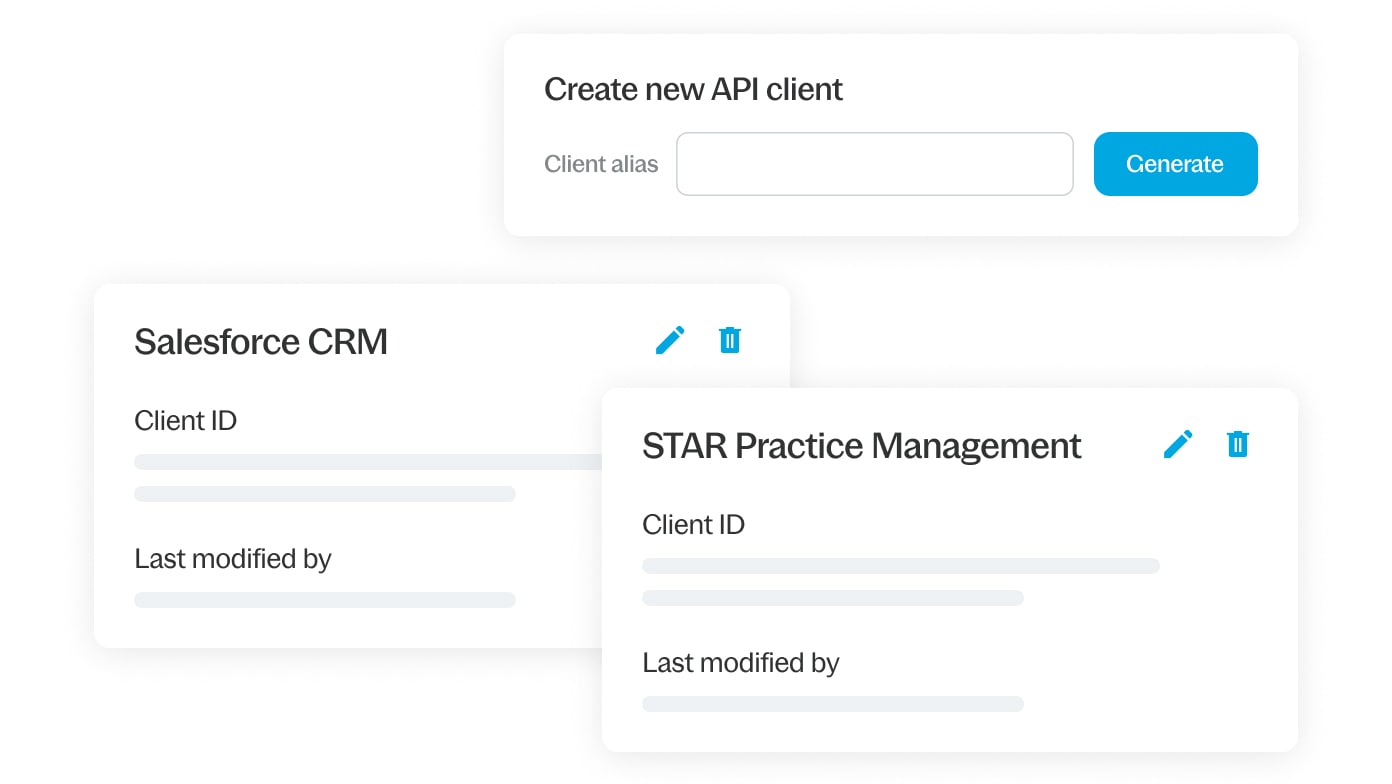Click the Client alias label

point(601,164)
